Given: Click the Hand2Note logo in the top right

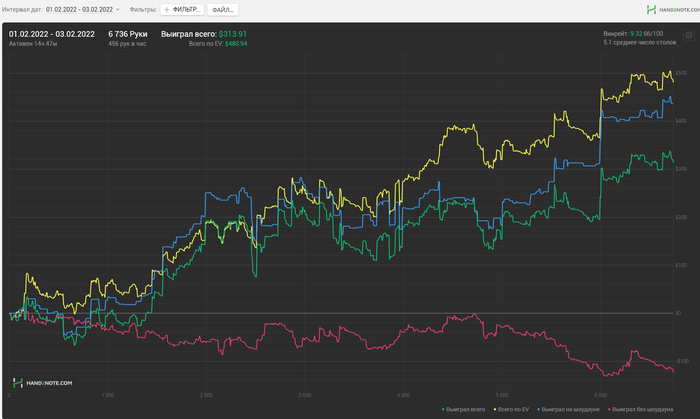Looking at the screenshot, I should (x=673, y=9).
